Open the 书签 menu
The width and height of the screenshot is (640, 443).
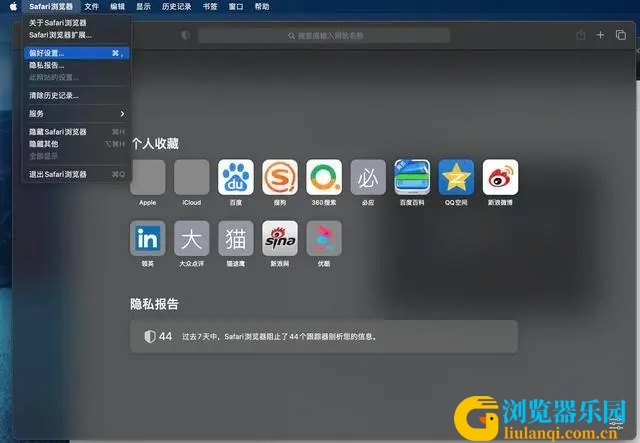tap(210, 7)
